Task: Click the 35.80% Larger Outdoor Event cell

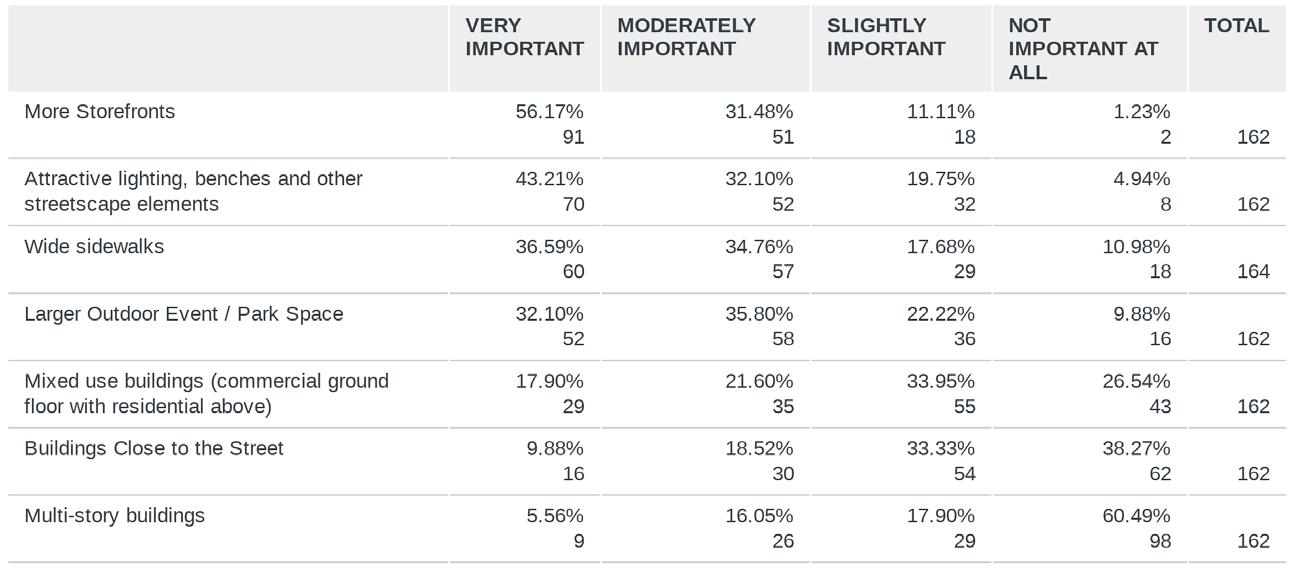Action: tap(759, 314)
